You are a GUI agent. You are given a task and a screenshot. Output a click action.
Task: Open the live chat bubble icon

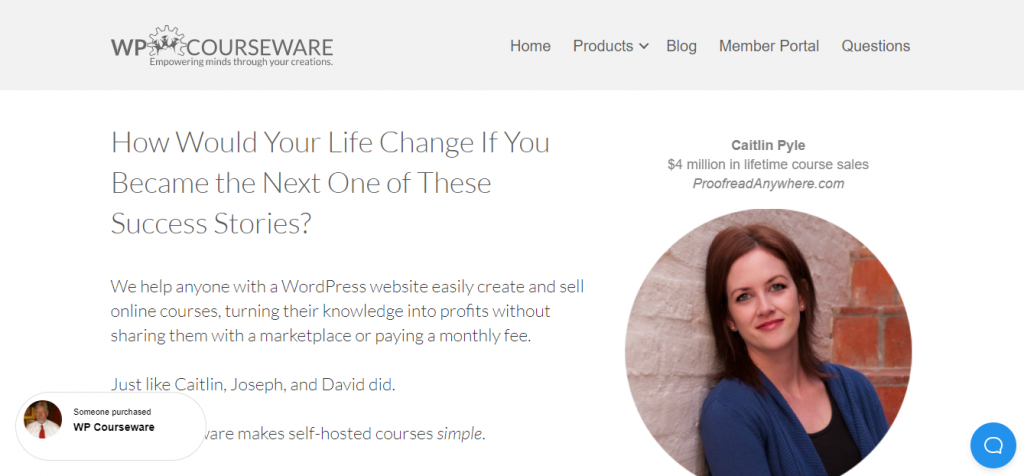[x=993, y=445]
